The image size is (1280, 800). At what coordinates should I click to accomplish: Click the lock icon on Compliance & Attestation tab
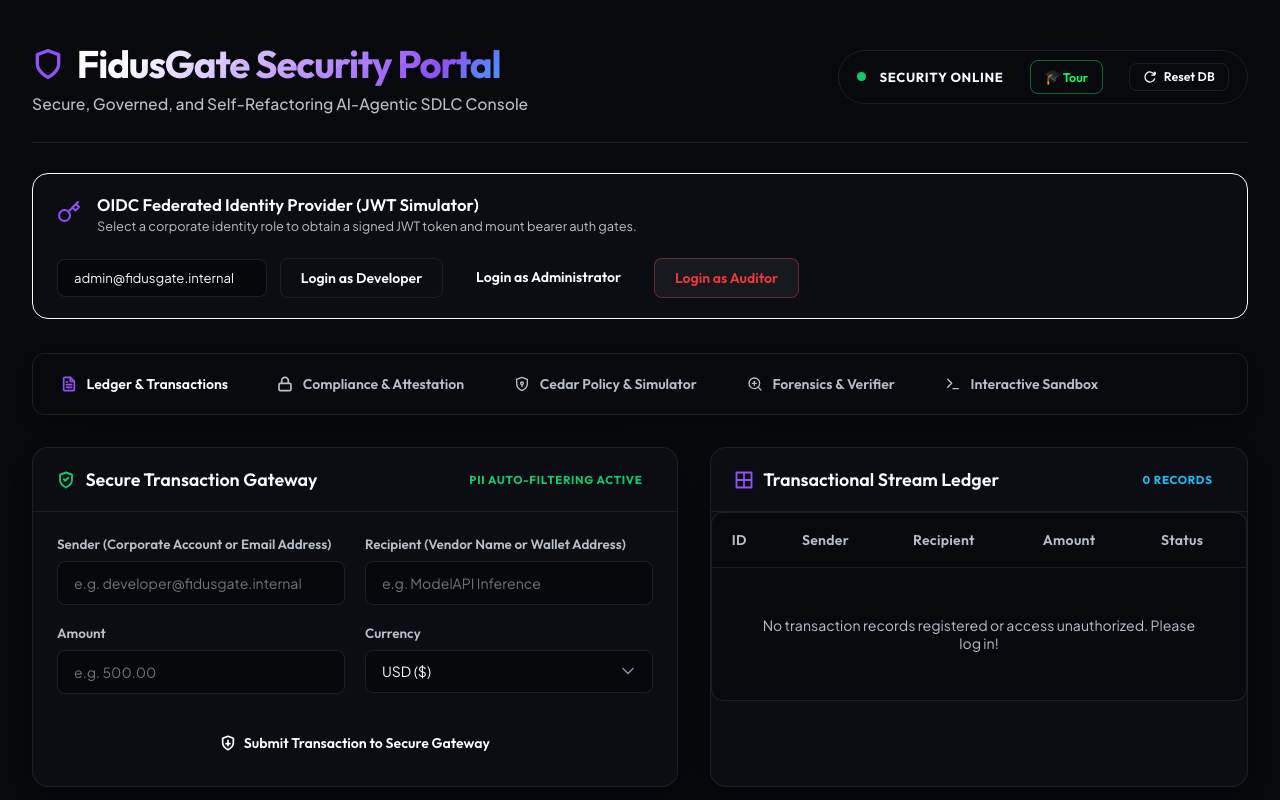pos(285,384)
